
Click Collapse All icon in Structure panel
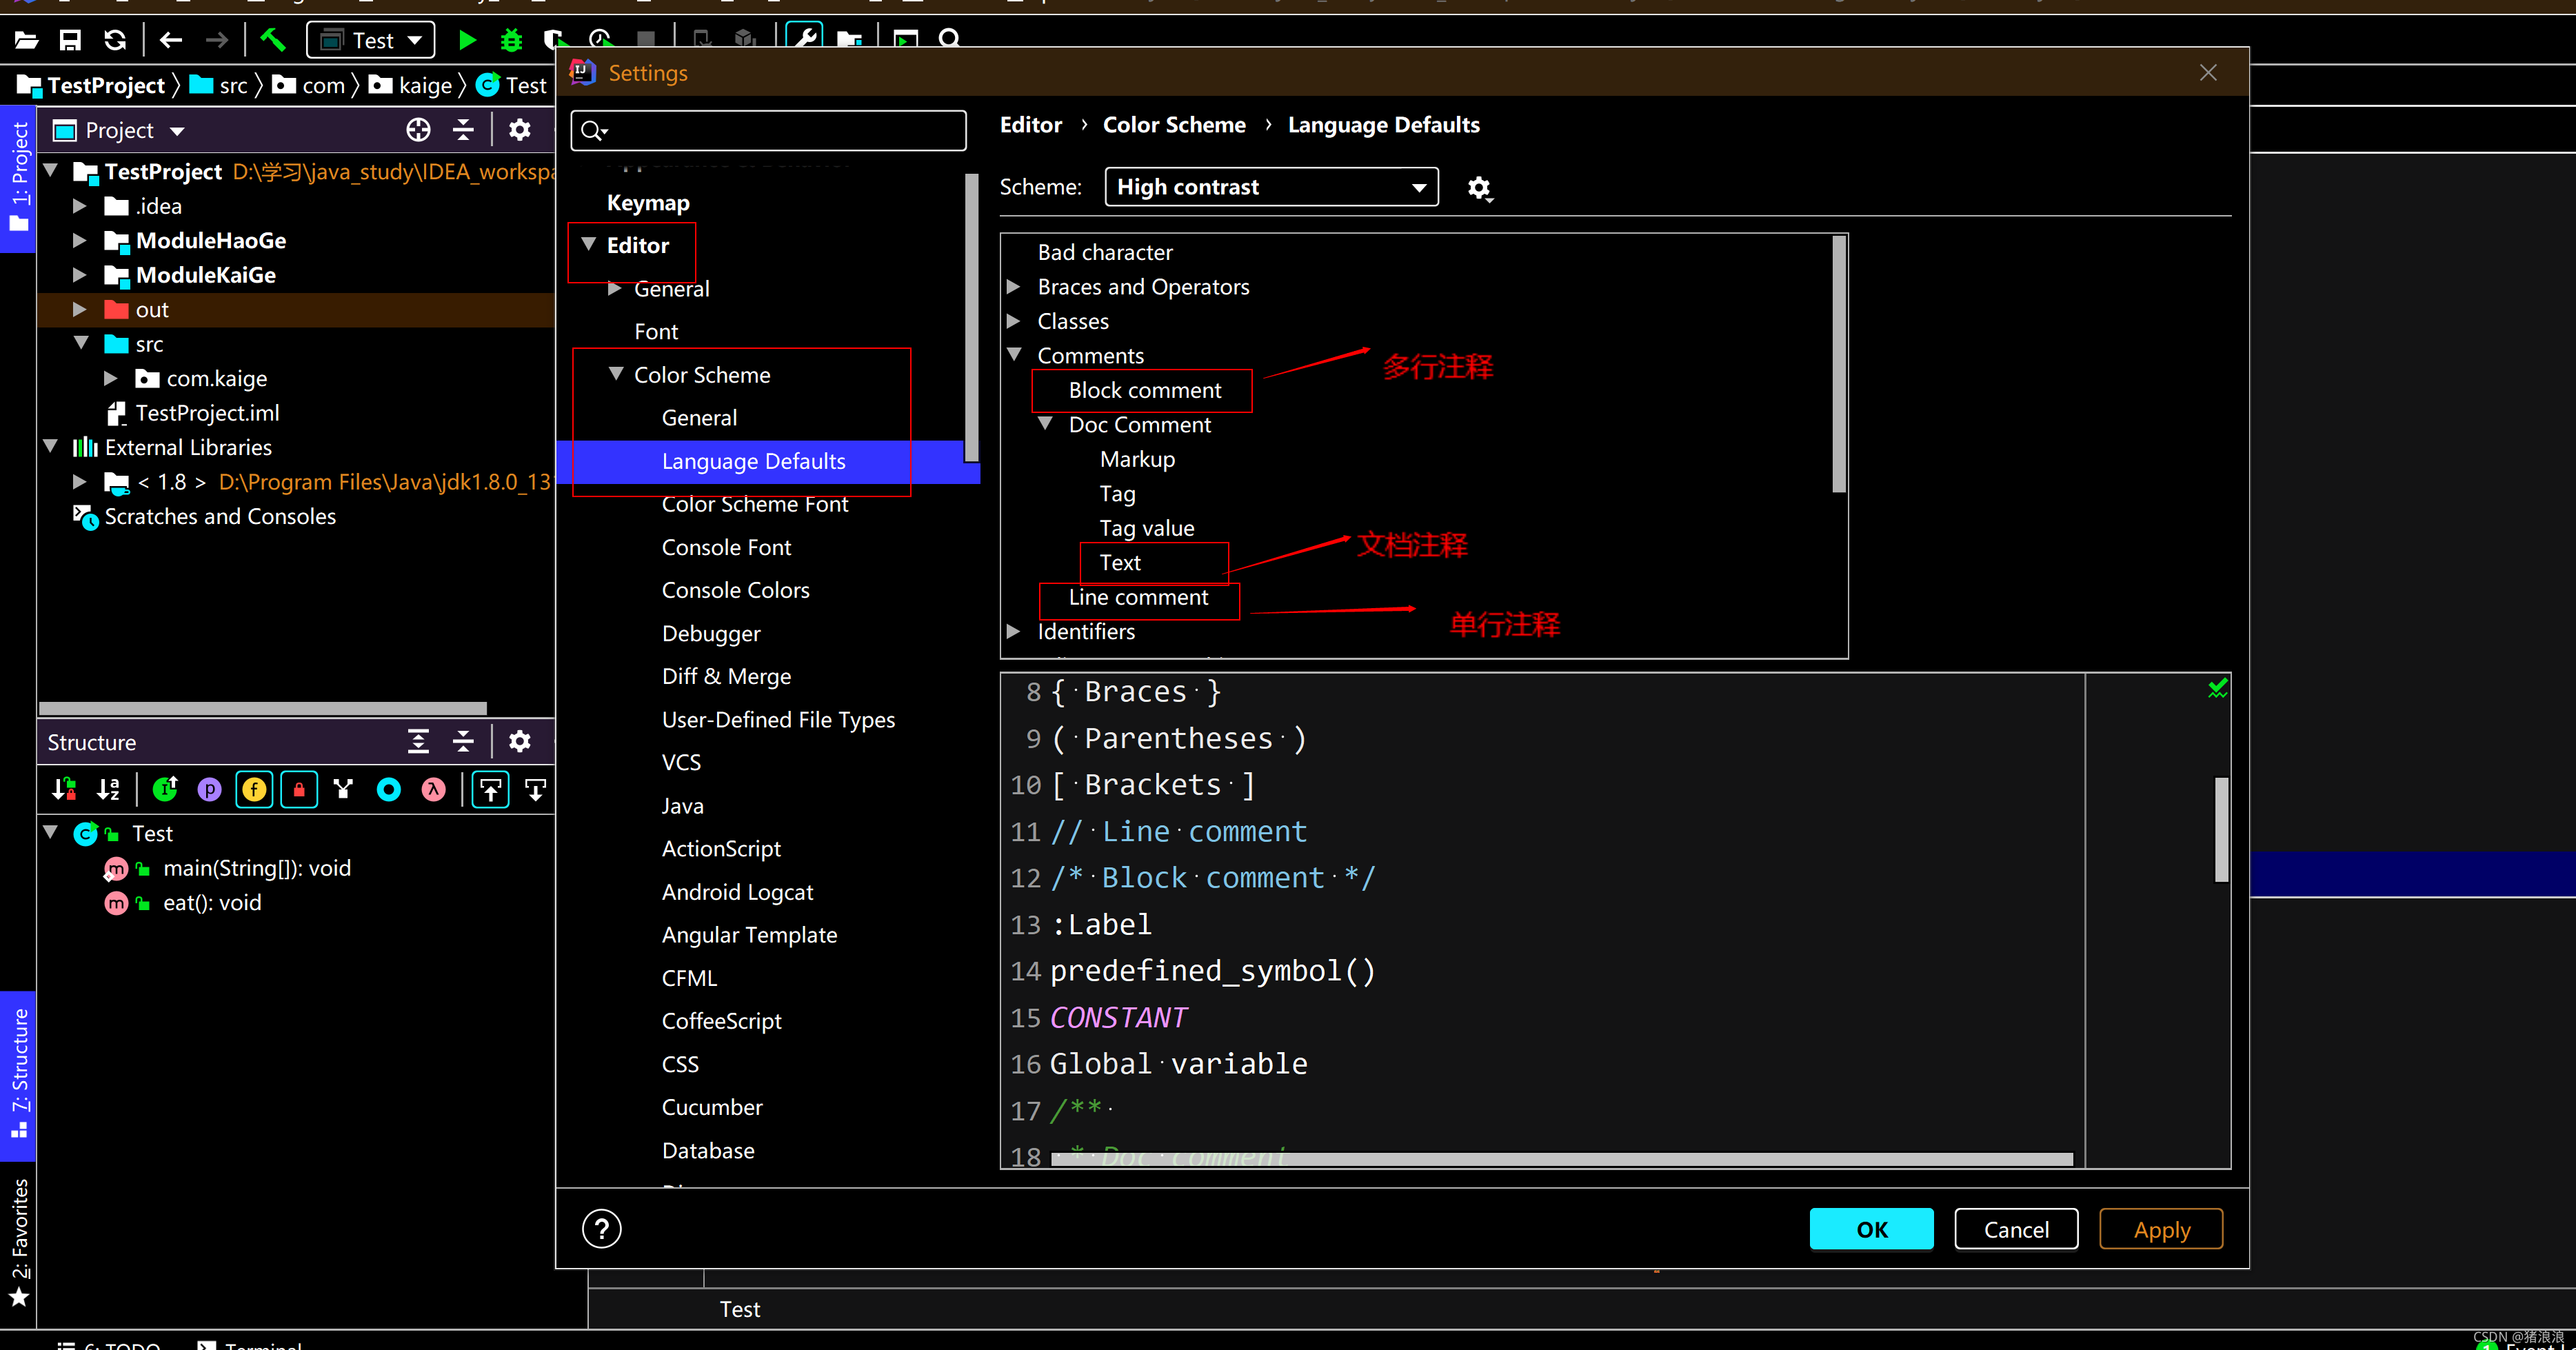(463, 741)
